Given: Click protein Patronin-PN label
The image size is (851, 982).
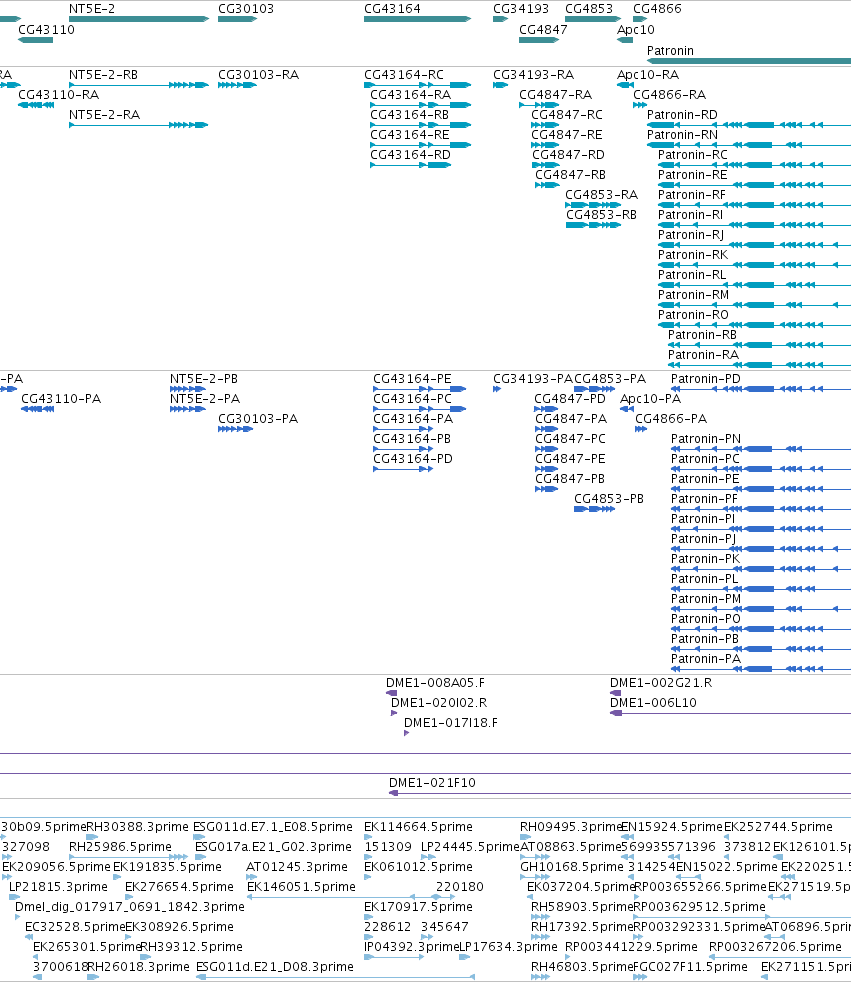Looking at the screenshot, I should click(x=706, y=439).
